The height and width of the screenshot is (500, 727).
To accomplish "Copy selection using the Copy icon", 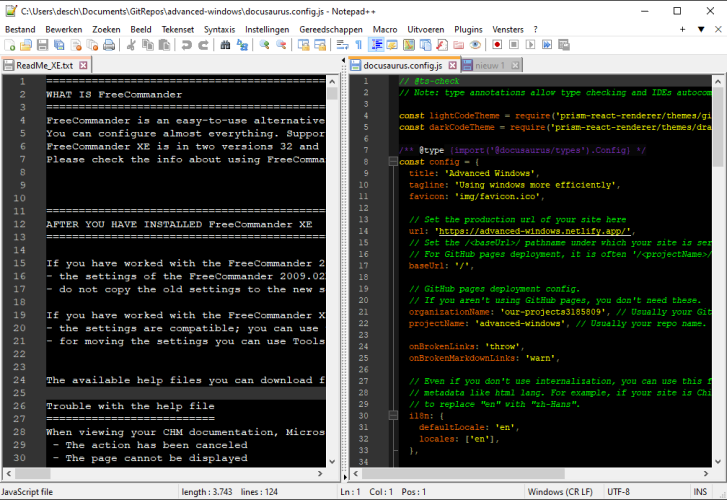I will 148,45.
